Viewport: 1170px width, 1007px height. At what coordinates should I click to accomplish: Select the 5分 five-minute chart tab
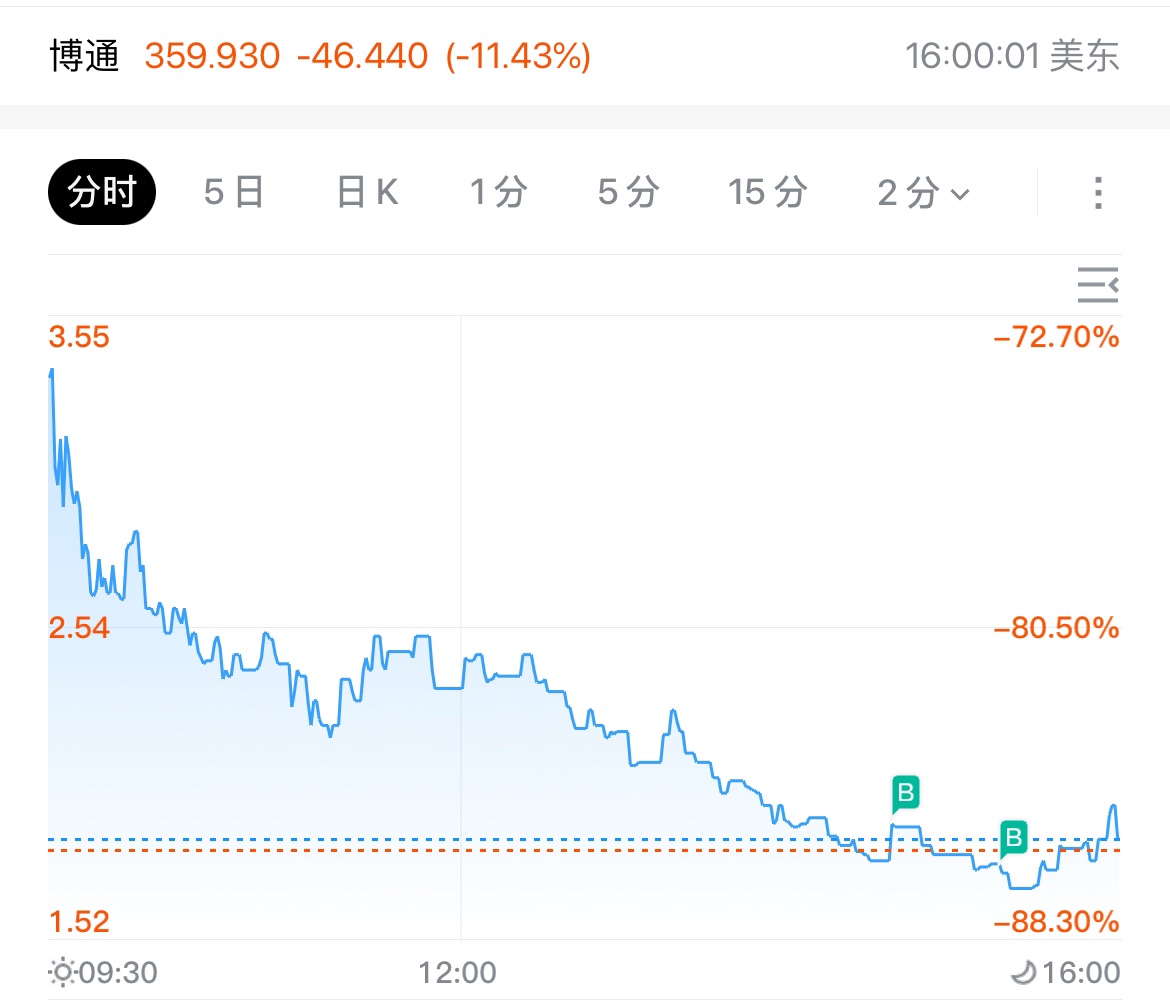[628, 192]
